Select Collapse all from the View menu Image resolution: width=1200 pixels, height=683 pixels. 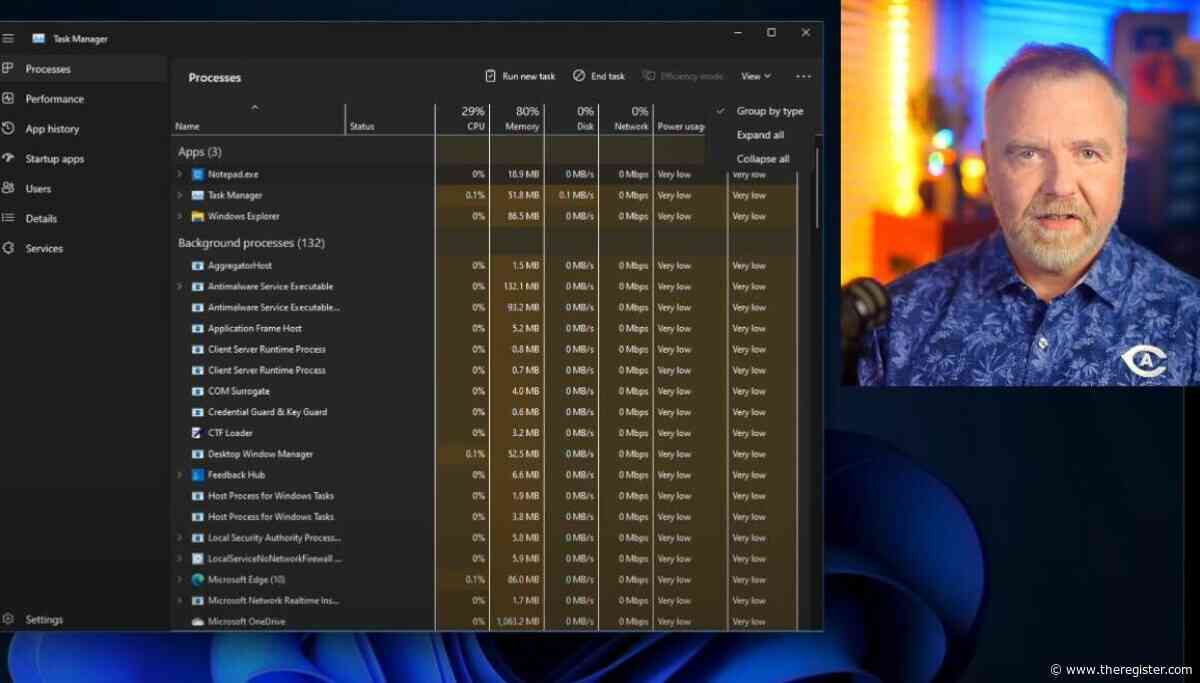[761, 159]
